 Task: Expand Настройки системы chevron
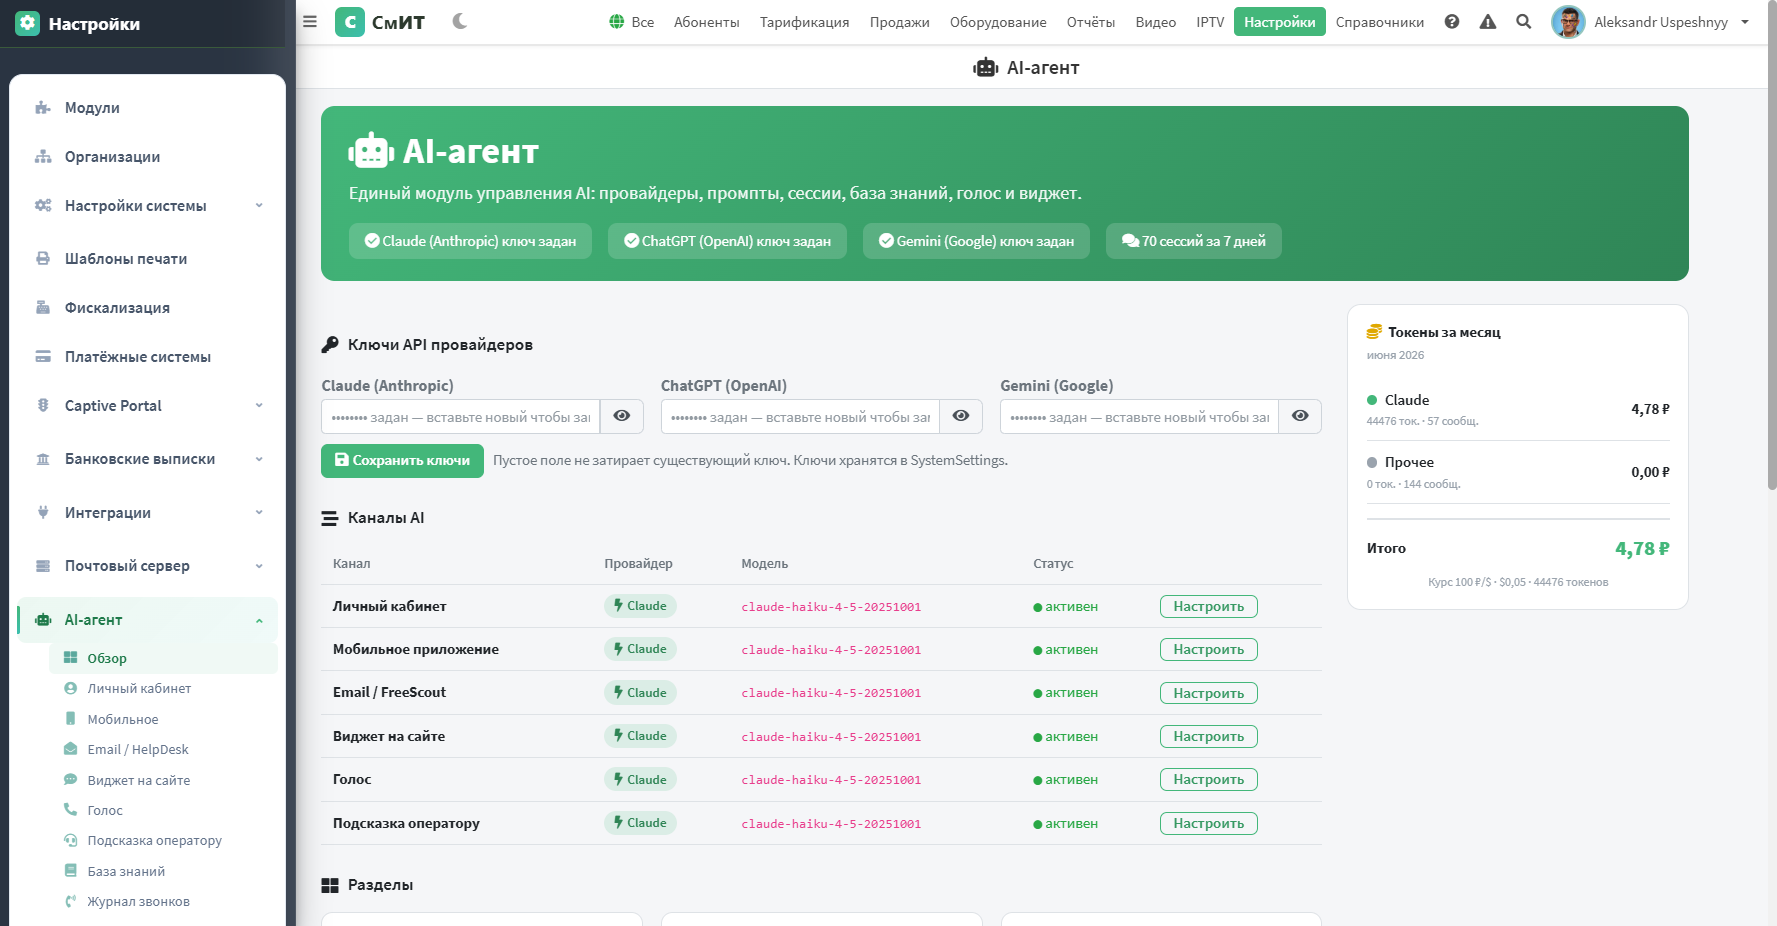(259, 206)
